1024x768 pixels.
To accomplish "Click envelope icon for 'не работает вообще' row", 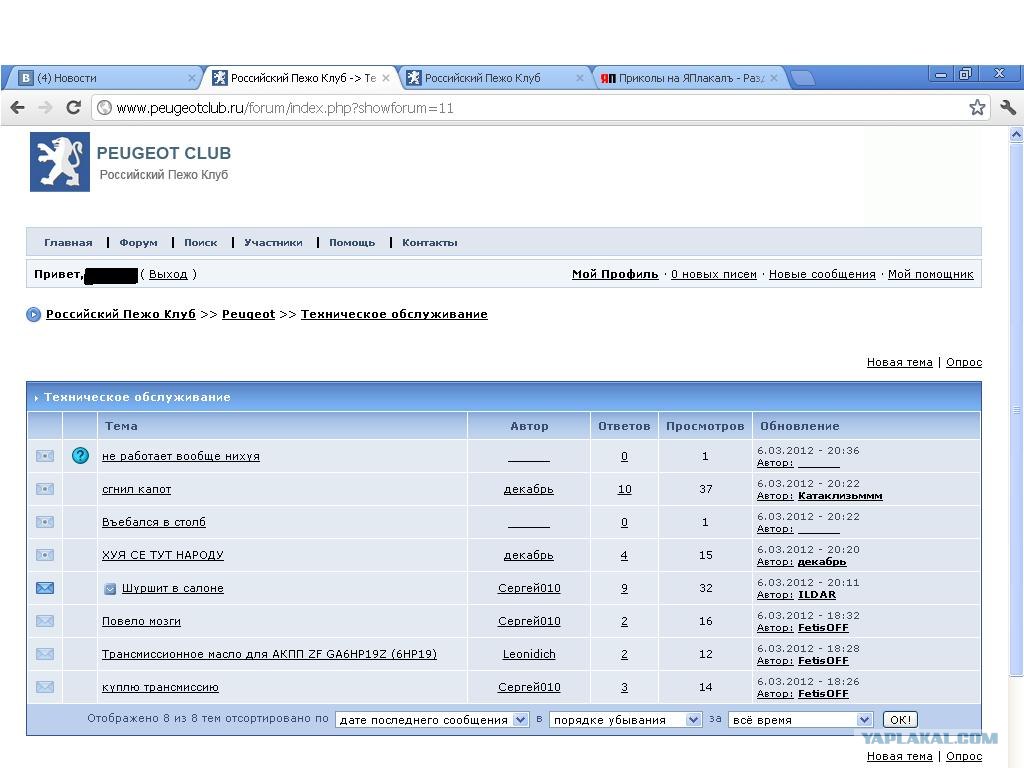I will [45, 456].
